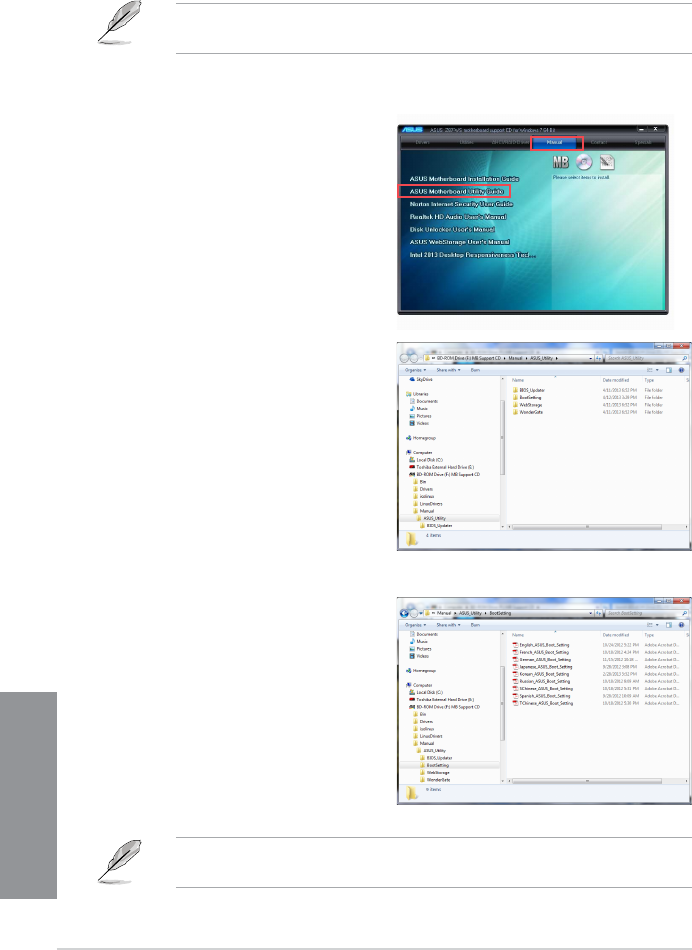This screenshot has width=692, height=950.
Task: Click Burn in BootSetting window toolbar
Action: click(x=475, y=625)
